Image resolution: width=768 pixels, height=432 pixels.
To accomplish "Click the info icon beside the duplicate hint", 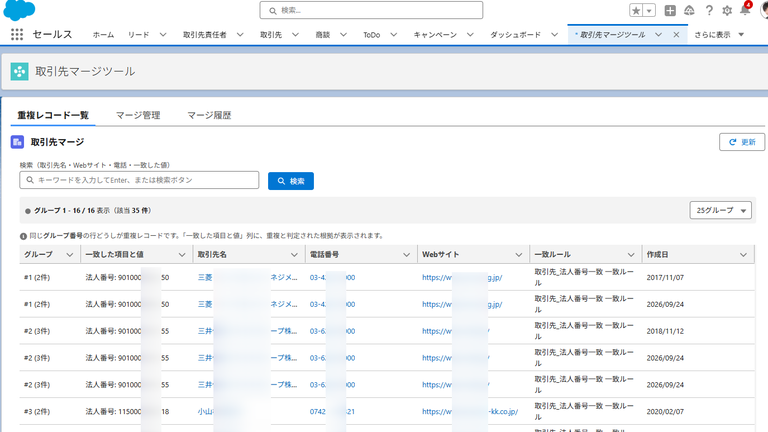I will click(x=23, y=236).
